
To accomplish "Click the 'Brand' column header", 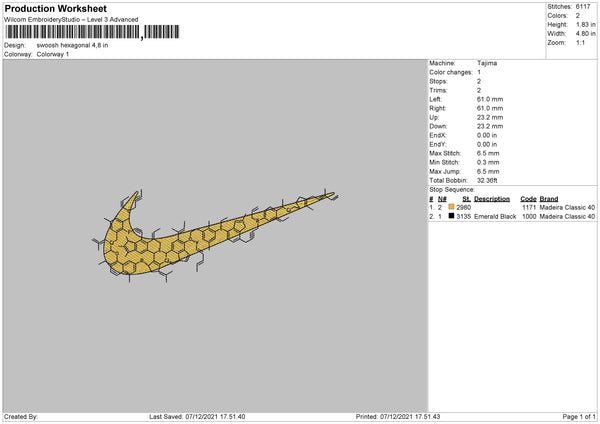I will pos(549,199).
